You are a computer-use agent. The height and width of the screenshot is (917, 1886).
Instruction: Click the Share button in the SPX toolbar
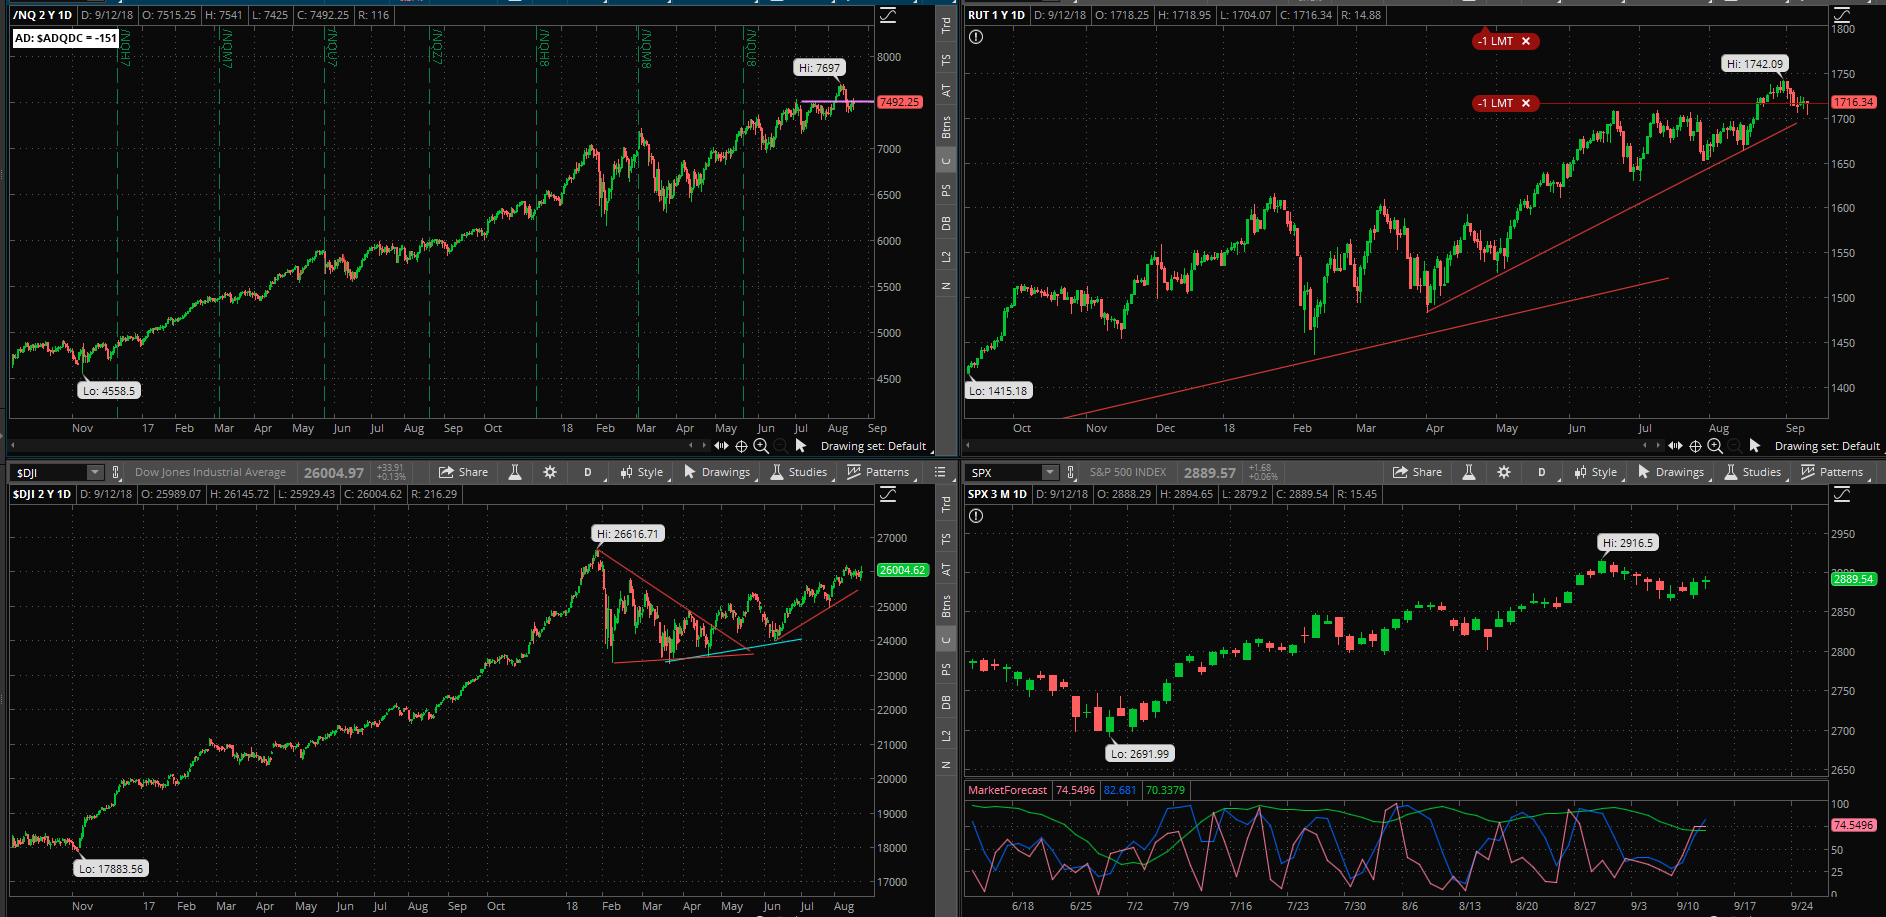tap(1418, 472)
